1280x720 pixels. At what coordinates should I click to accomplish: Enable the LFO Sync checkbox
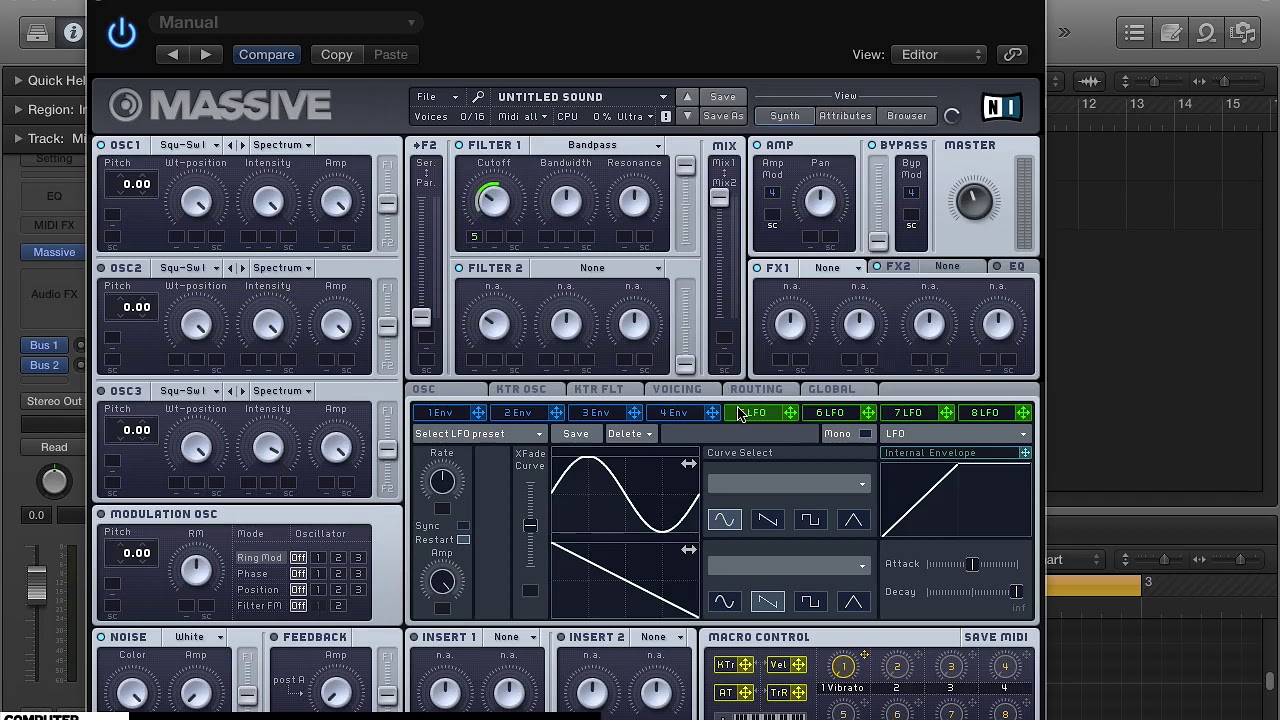pyautogui.click(x=463, y=526)
